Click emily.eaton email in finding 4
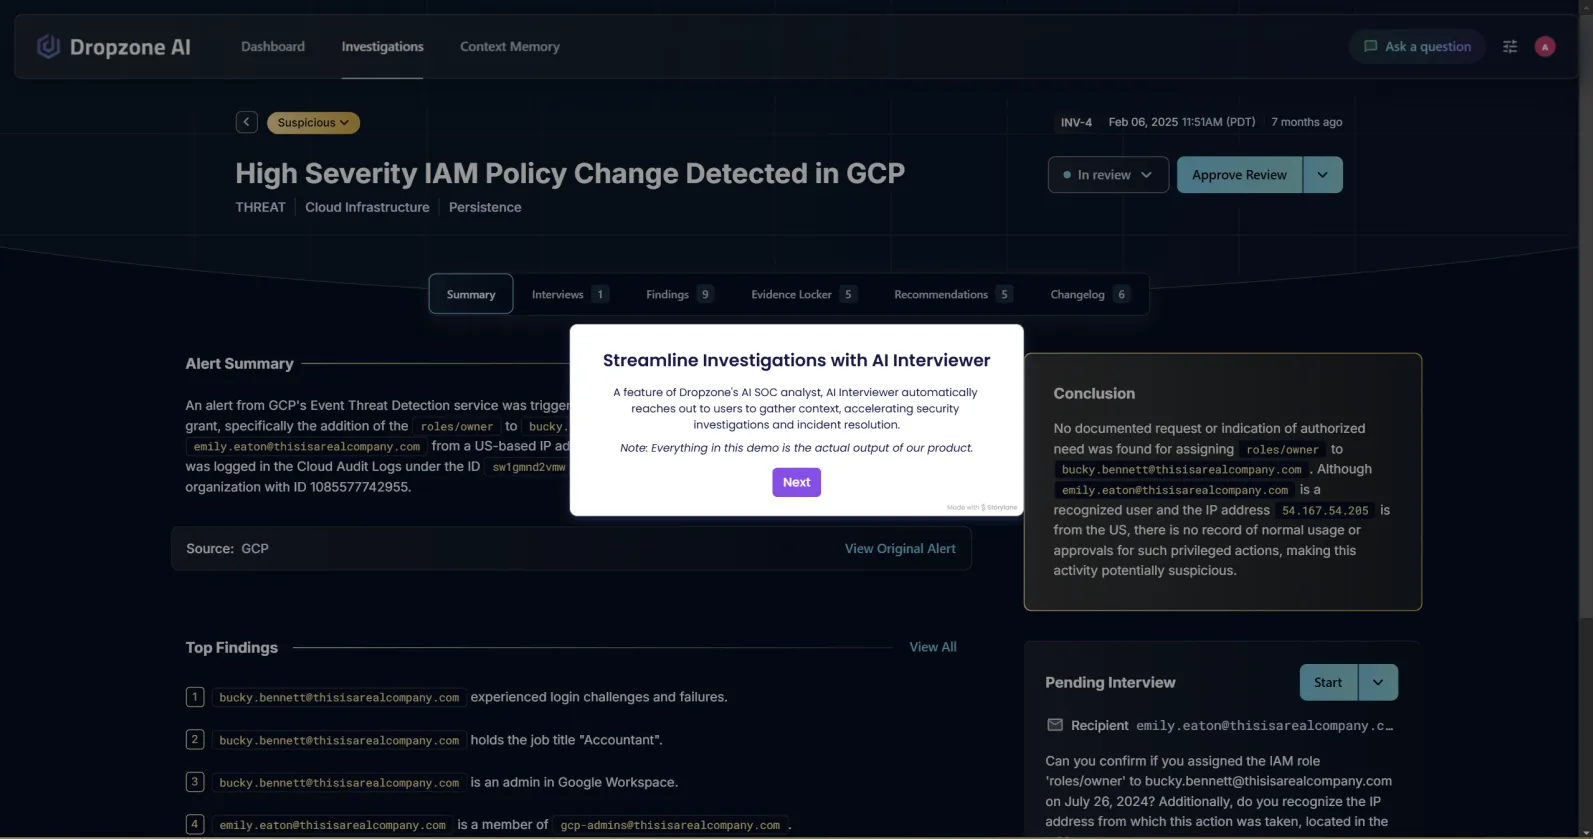Screen dimensions: 1593x839 pos(333,826)
